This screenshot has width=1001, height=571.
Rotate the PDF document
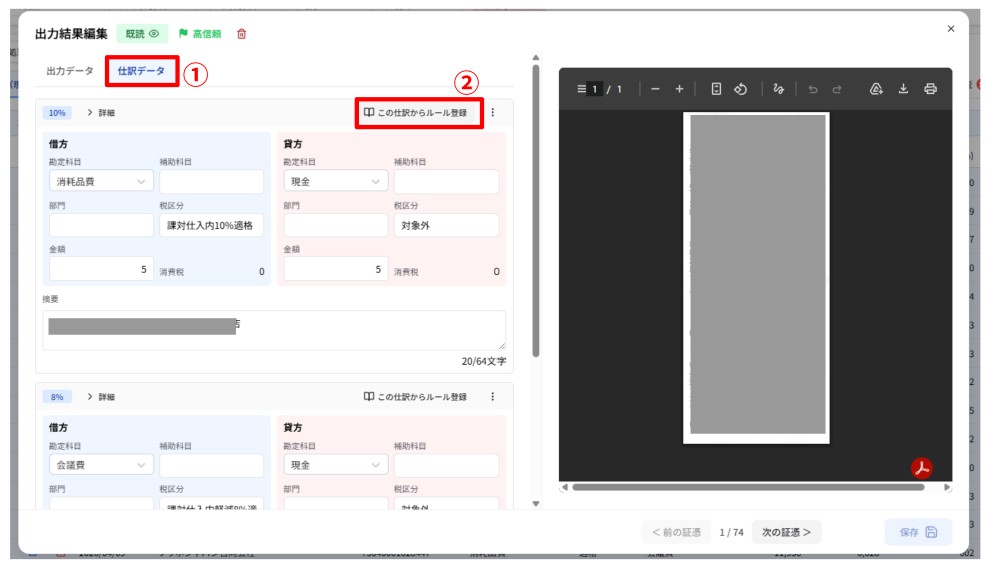(741, 89)
